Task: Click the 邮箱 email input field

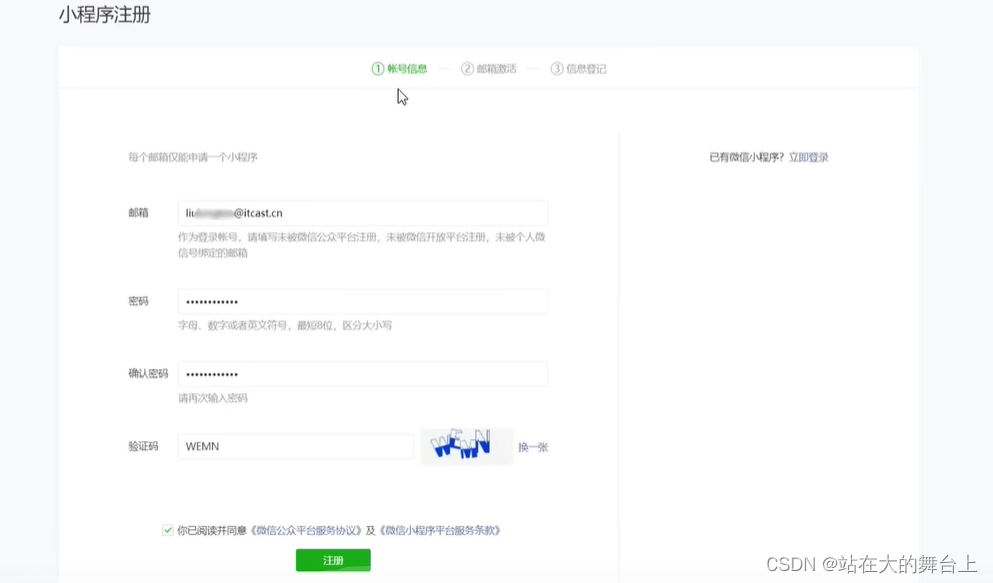Action: (x=362, y=213)
